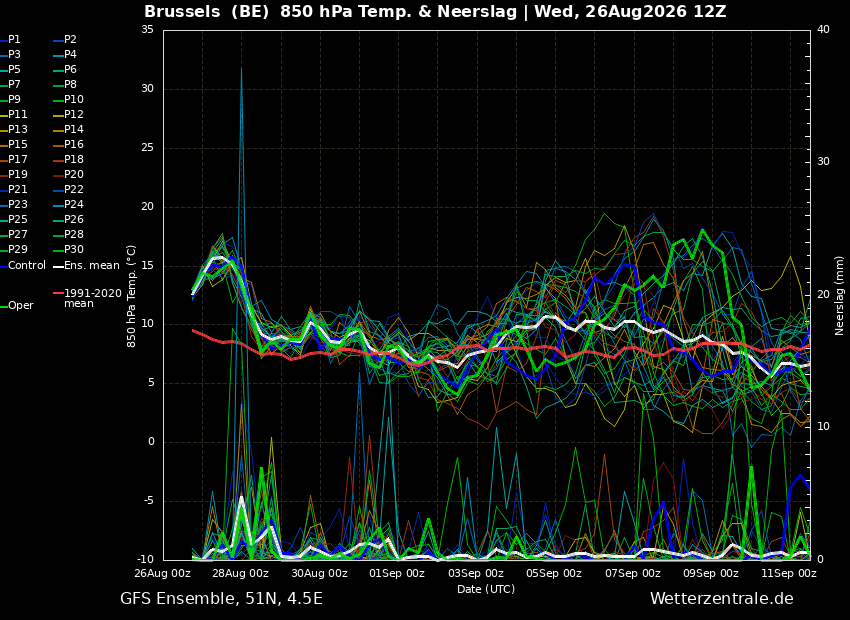850x620 pixels.
Task: Click the P2 legend label
Action: click(70, 40)
